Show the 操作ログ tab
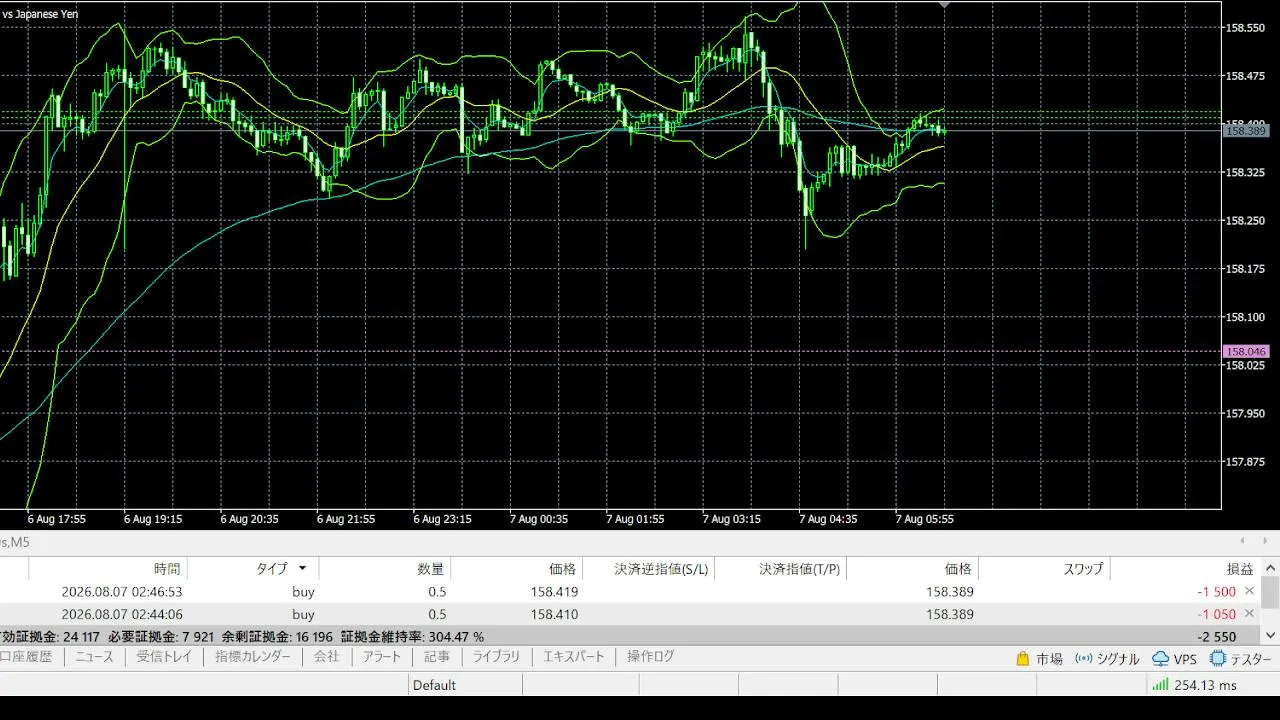The image size is (1280, 720). coord(651,657)
